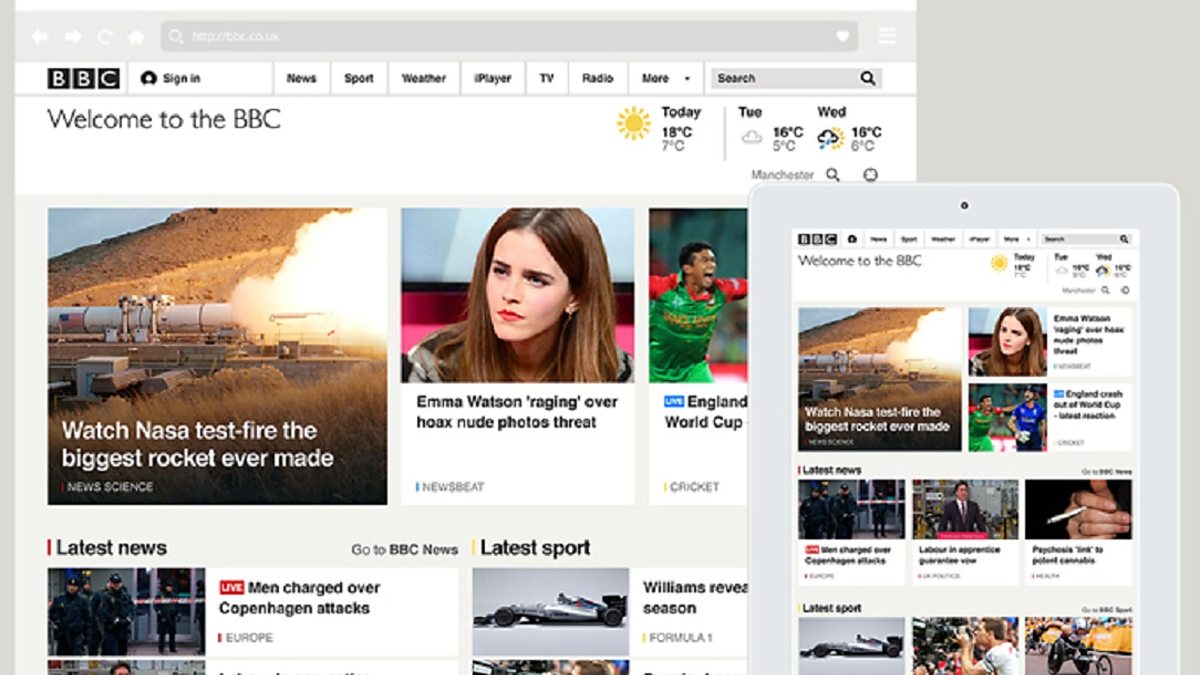Open News in the desktop nav bar

tap(301, 78)
